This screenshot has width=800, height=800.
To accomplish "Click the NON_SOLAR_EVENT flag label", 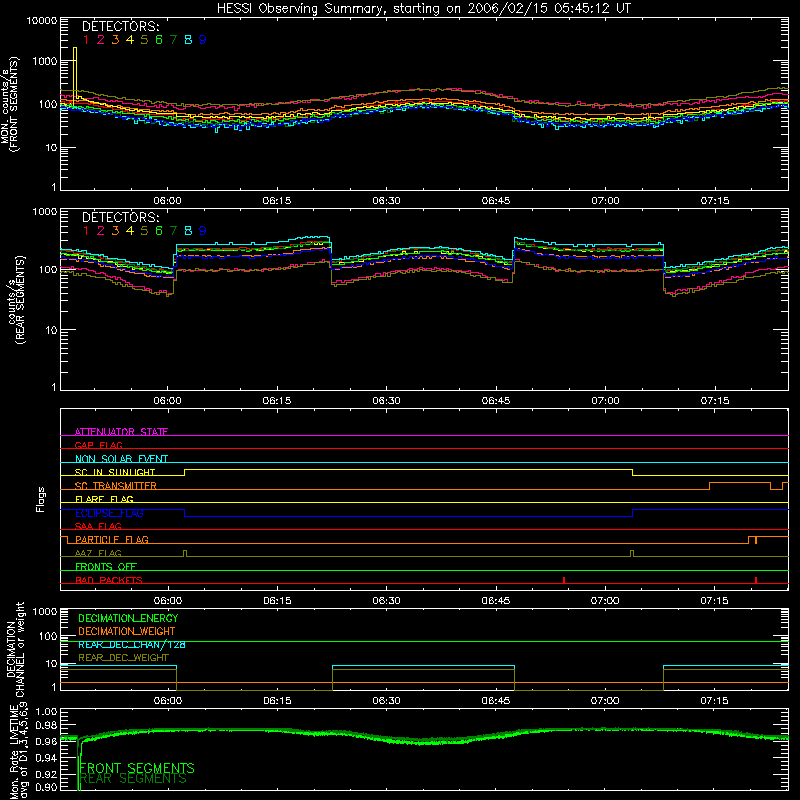I will [x=121, y=459].
